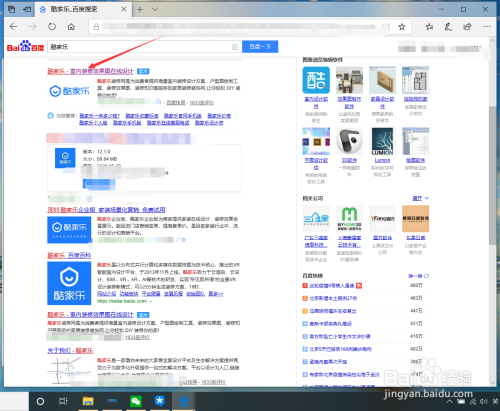Click the Cortana circle on taskbar
Viewport: 500px width, 411px height.
(x=40, y=401)
